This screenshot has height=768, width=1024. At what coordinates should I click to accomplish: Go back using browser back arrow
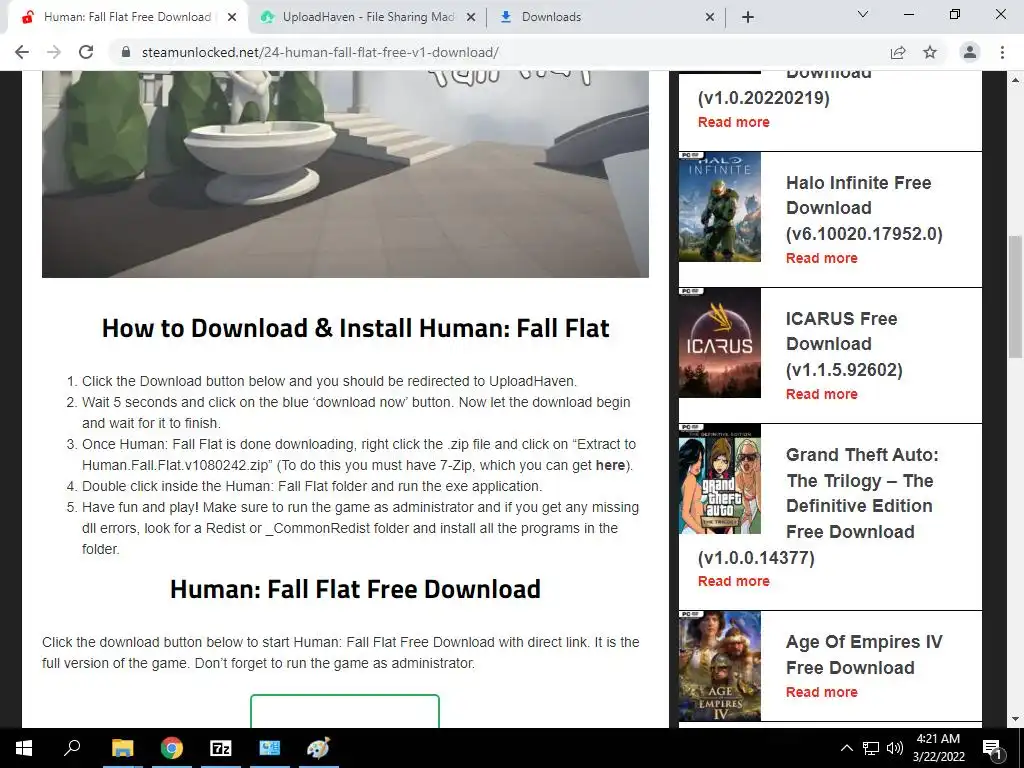pos(22,52)
